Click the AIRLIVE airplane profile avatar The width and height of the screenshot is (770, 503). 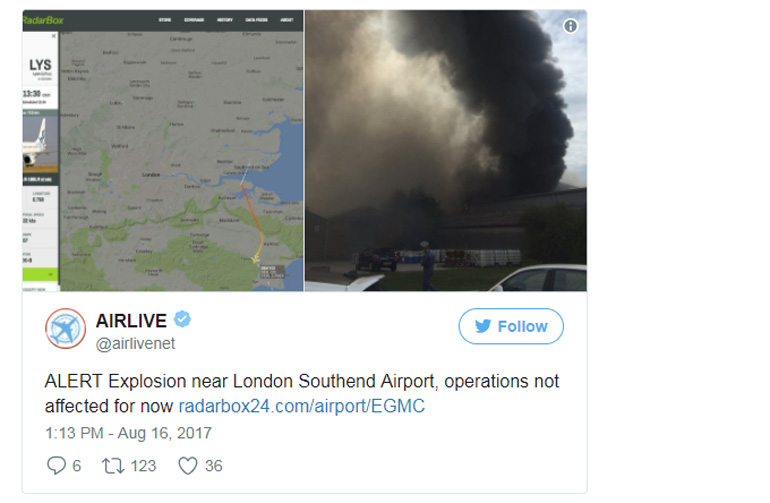[x=65, y=328]
